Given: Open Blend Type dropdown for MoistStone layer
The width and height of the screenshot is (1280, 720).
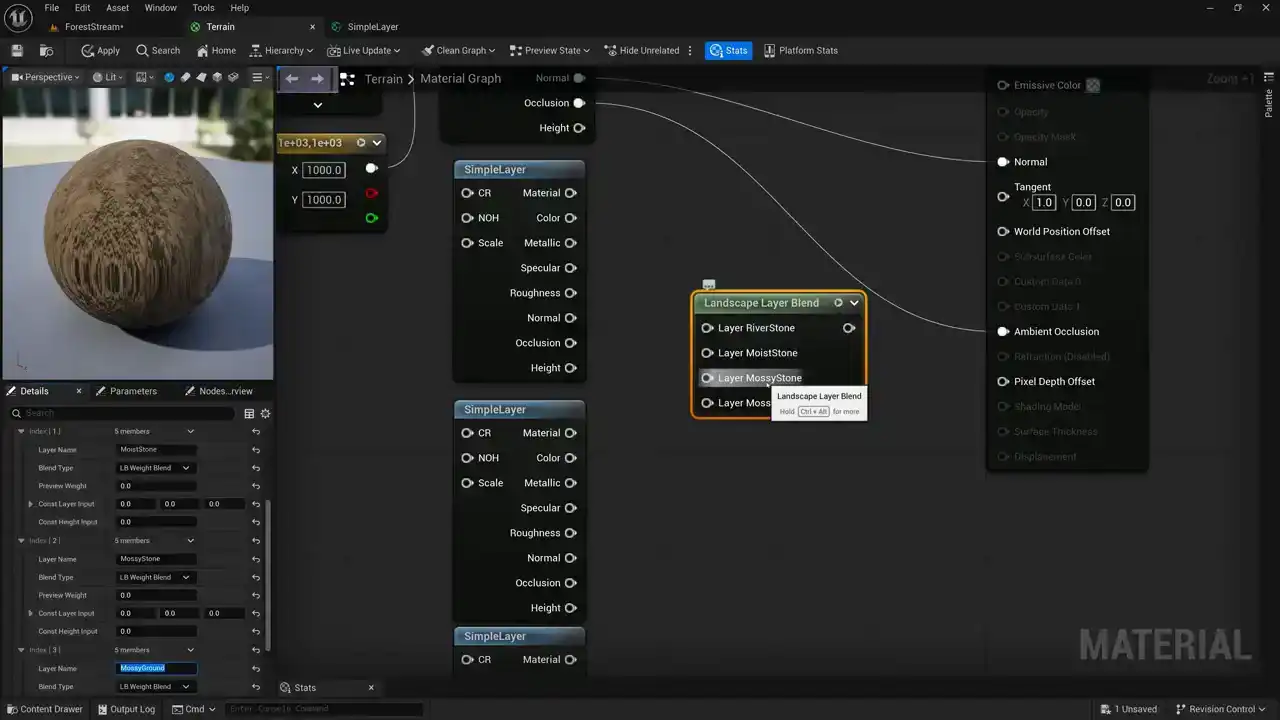Looking at the screenshot, I should (x=155, y=468).
